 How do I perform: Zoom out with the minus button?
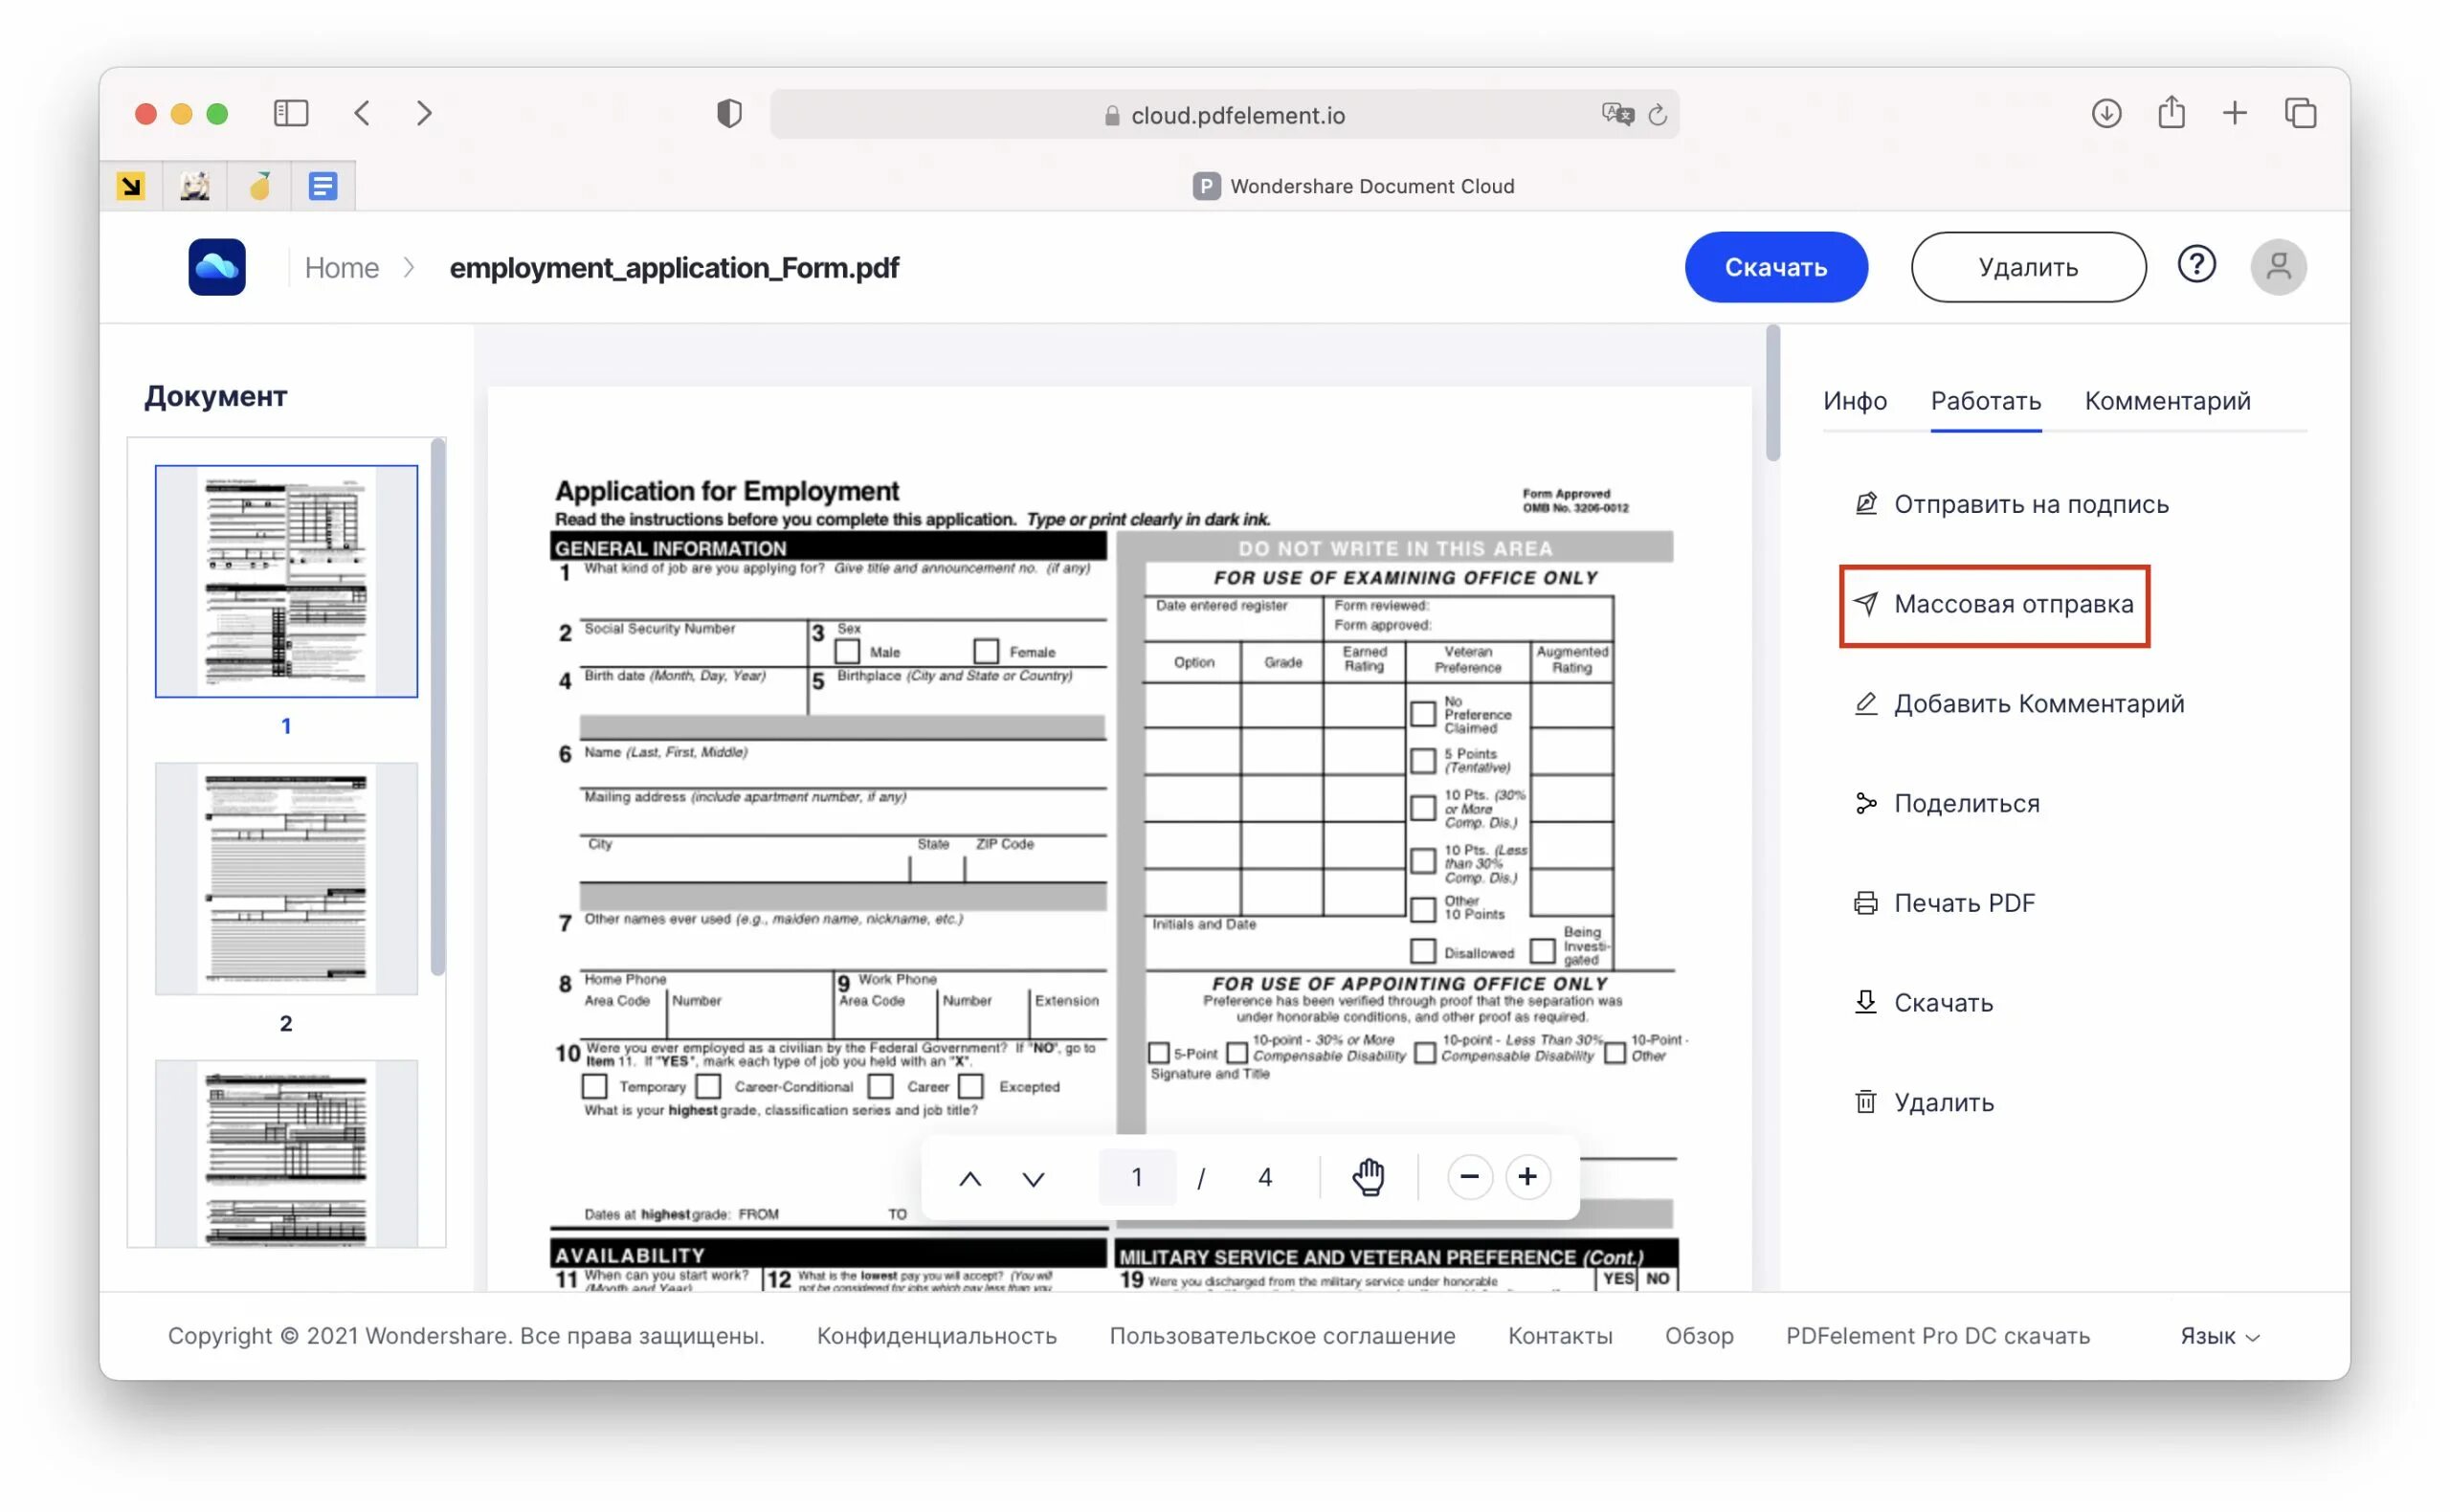coord(1468,1177)
